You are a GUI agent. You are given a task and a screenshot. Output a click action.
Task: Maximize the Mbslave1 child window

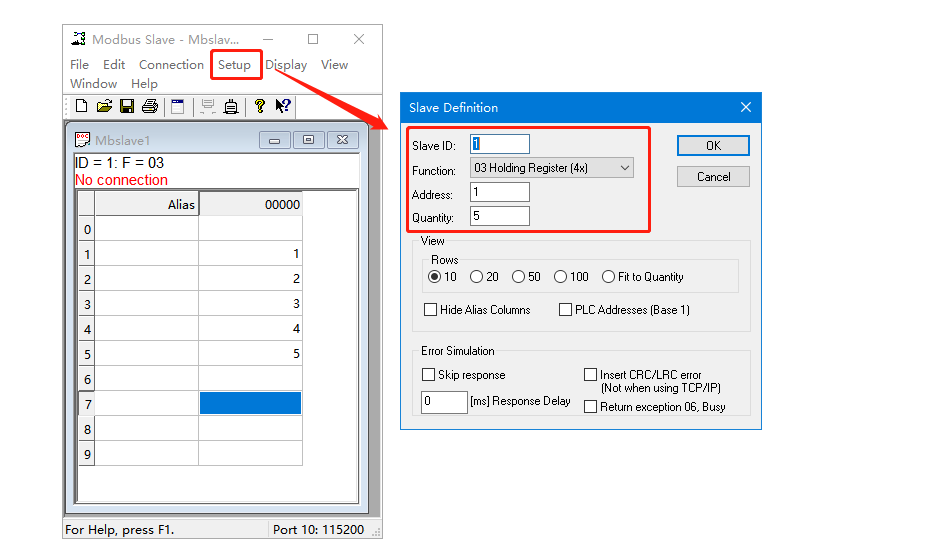308,140
